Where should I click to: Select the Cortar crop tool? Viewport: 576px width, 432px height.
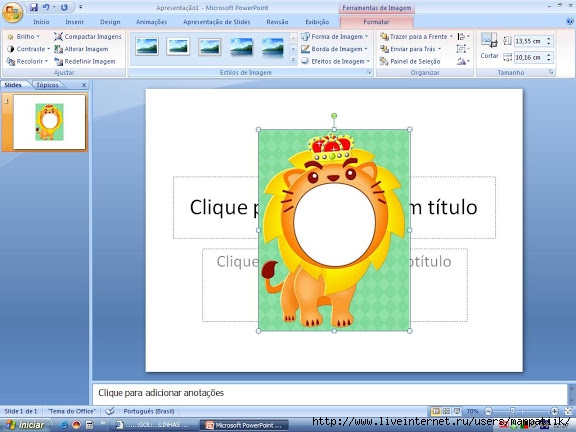[489, 46]
